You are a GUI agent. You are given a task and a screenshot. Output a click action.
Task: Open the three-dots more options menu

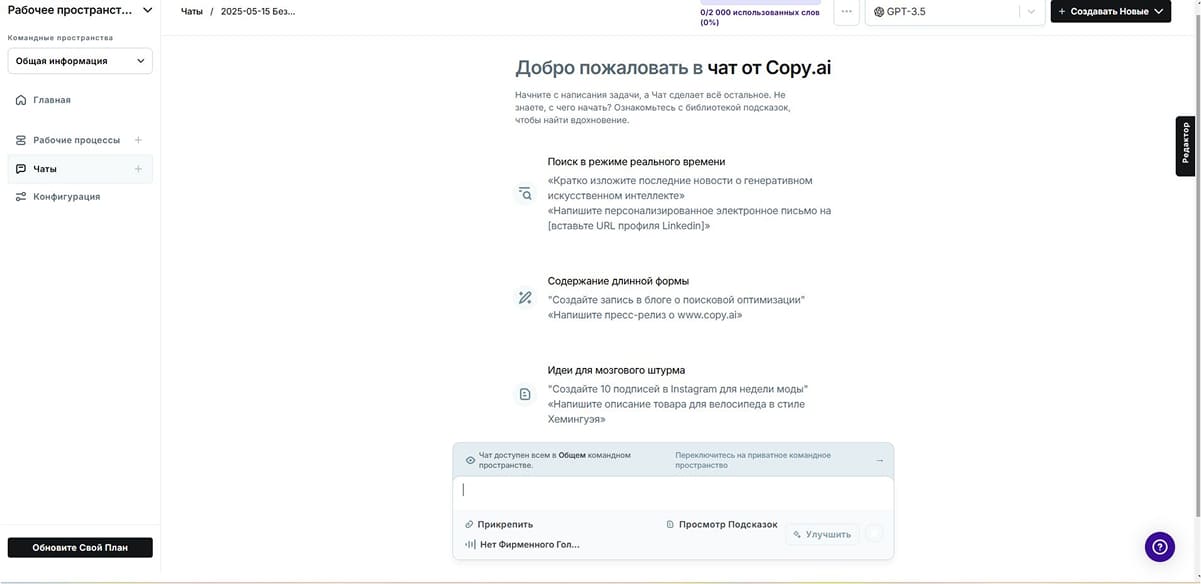(847, 12)
